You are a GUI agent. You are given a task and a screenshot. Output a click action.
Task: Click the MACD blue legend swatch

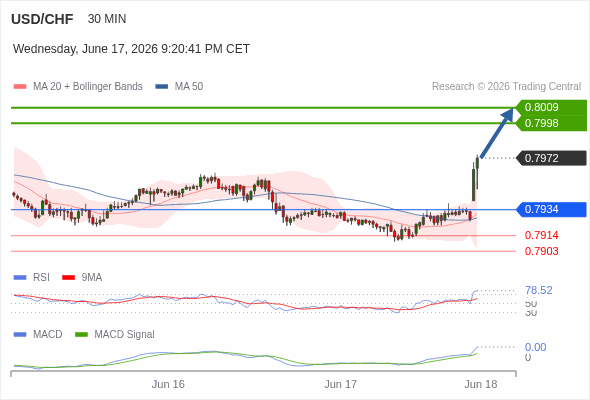20,335
